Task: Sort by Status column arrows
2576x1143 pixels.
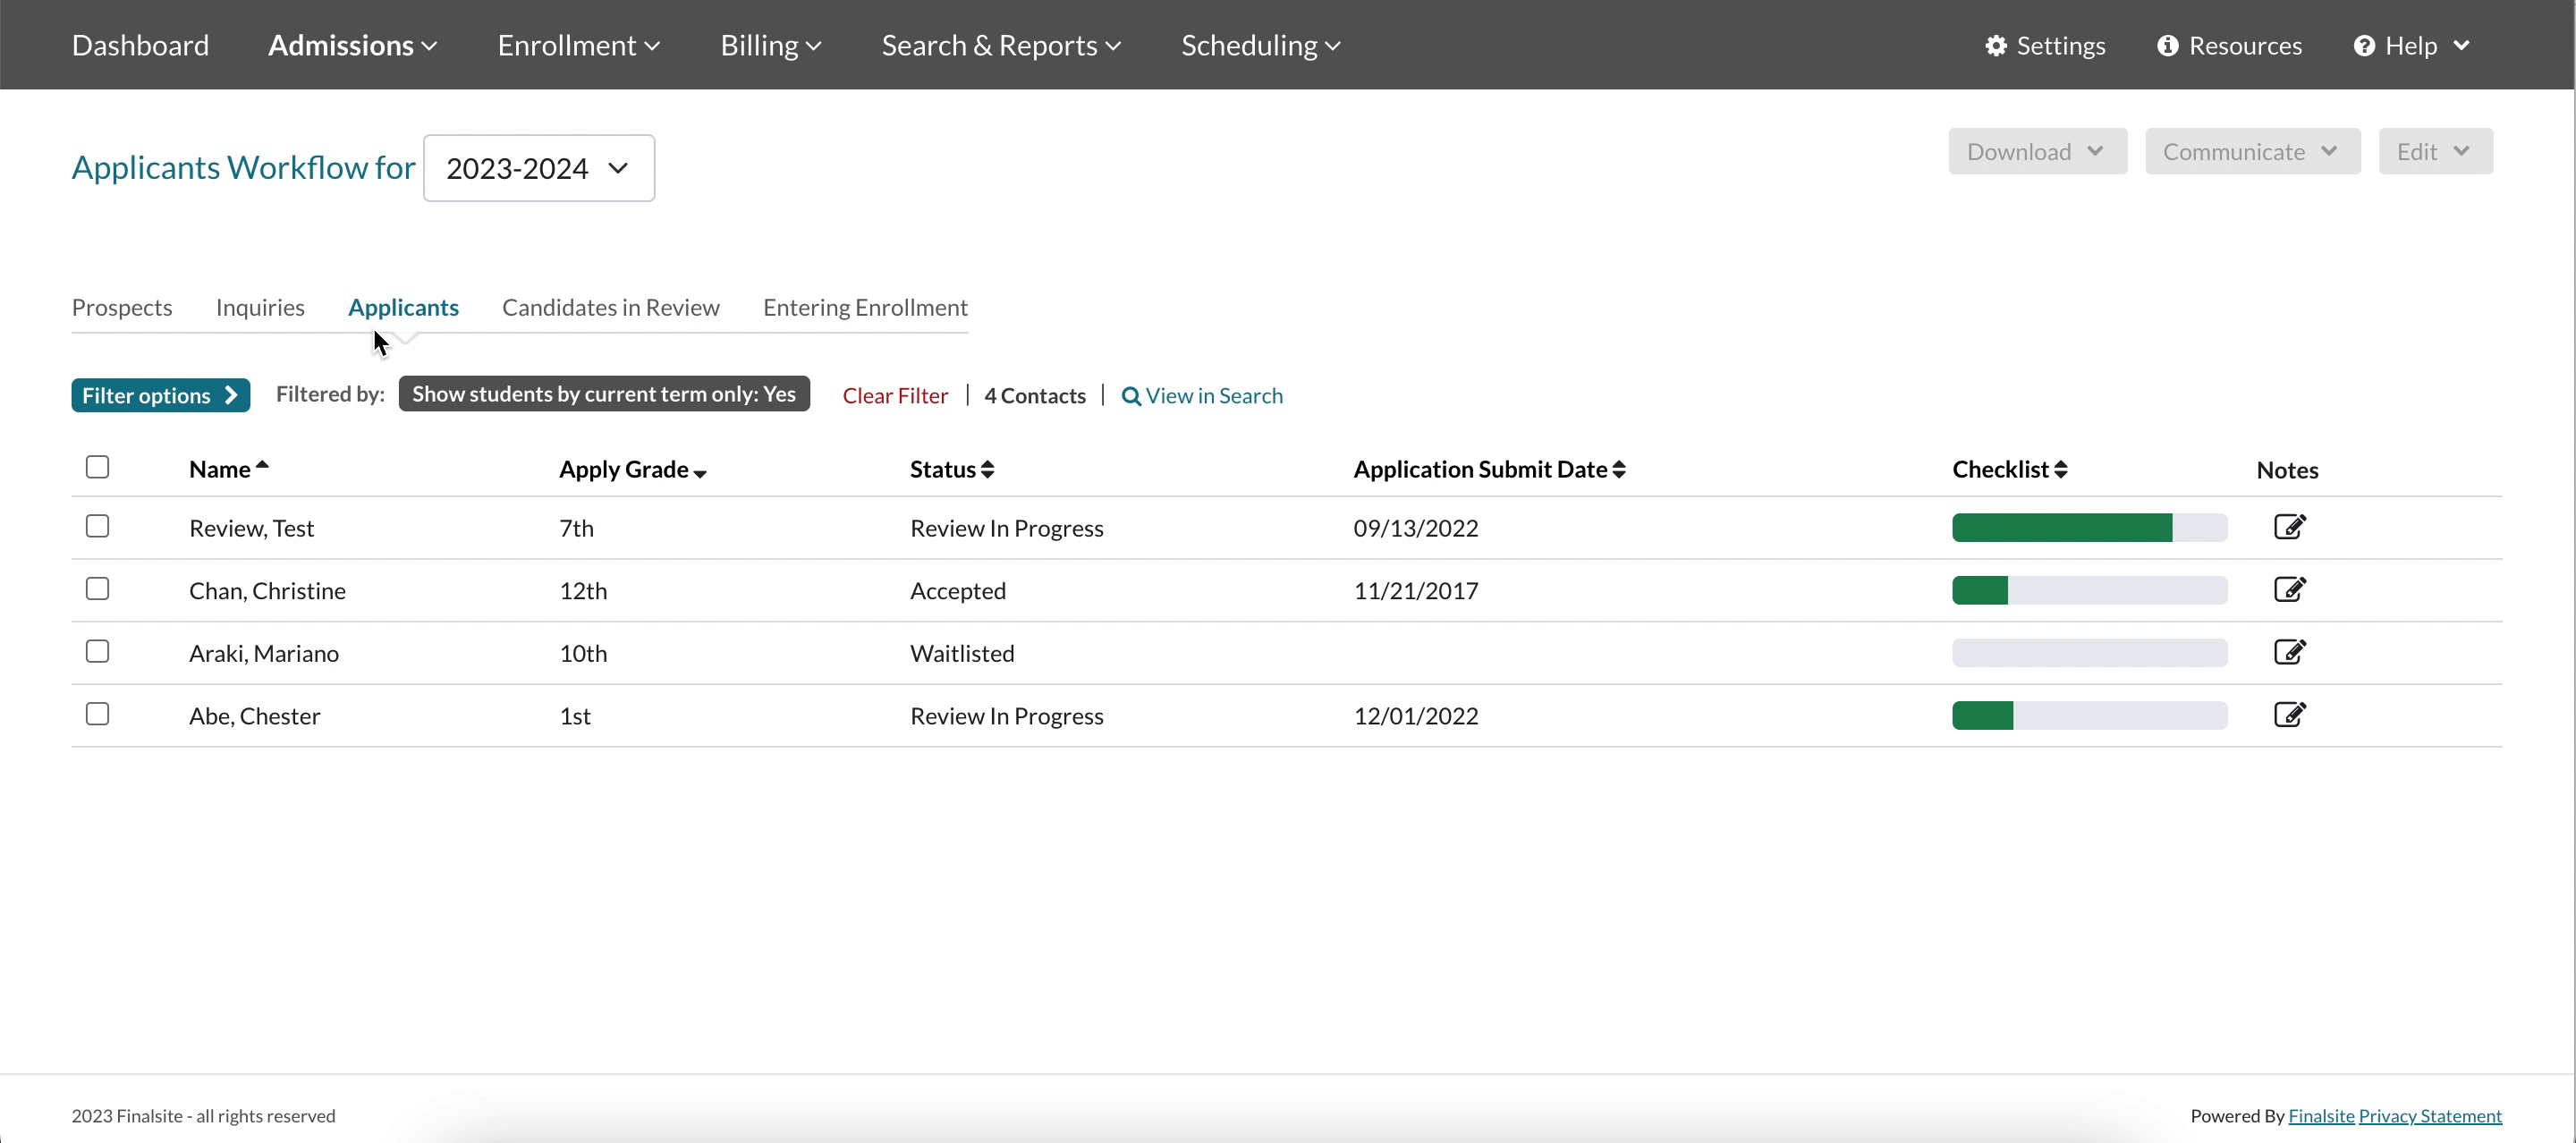Action: [987, 470]
